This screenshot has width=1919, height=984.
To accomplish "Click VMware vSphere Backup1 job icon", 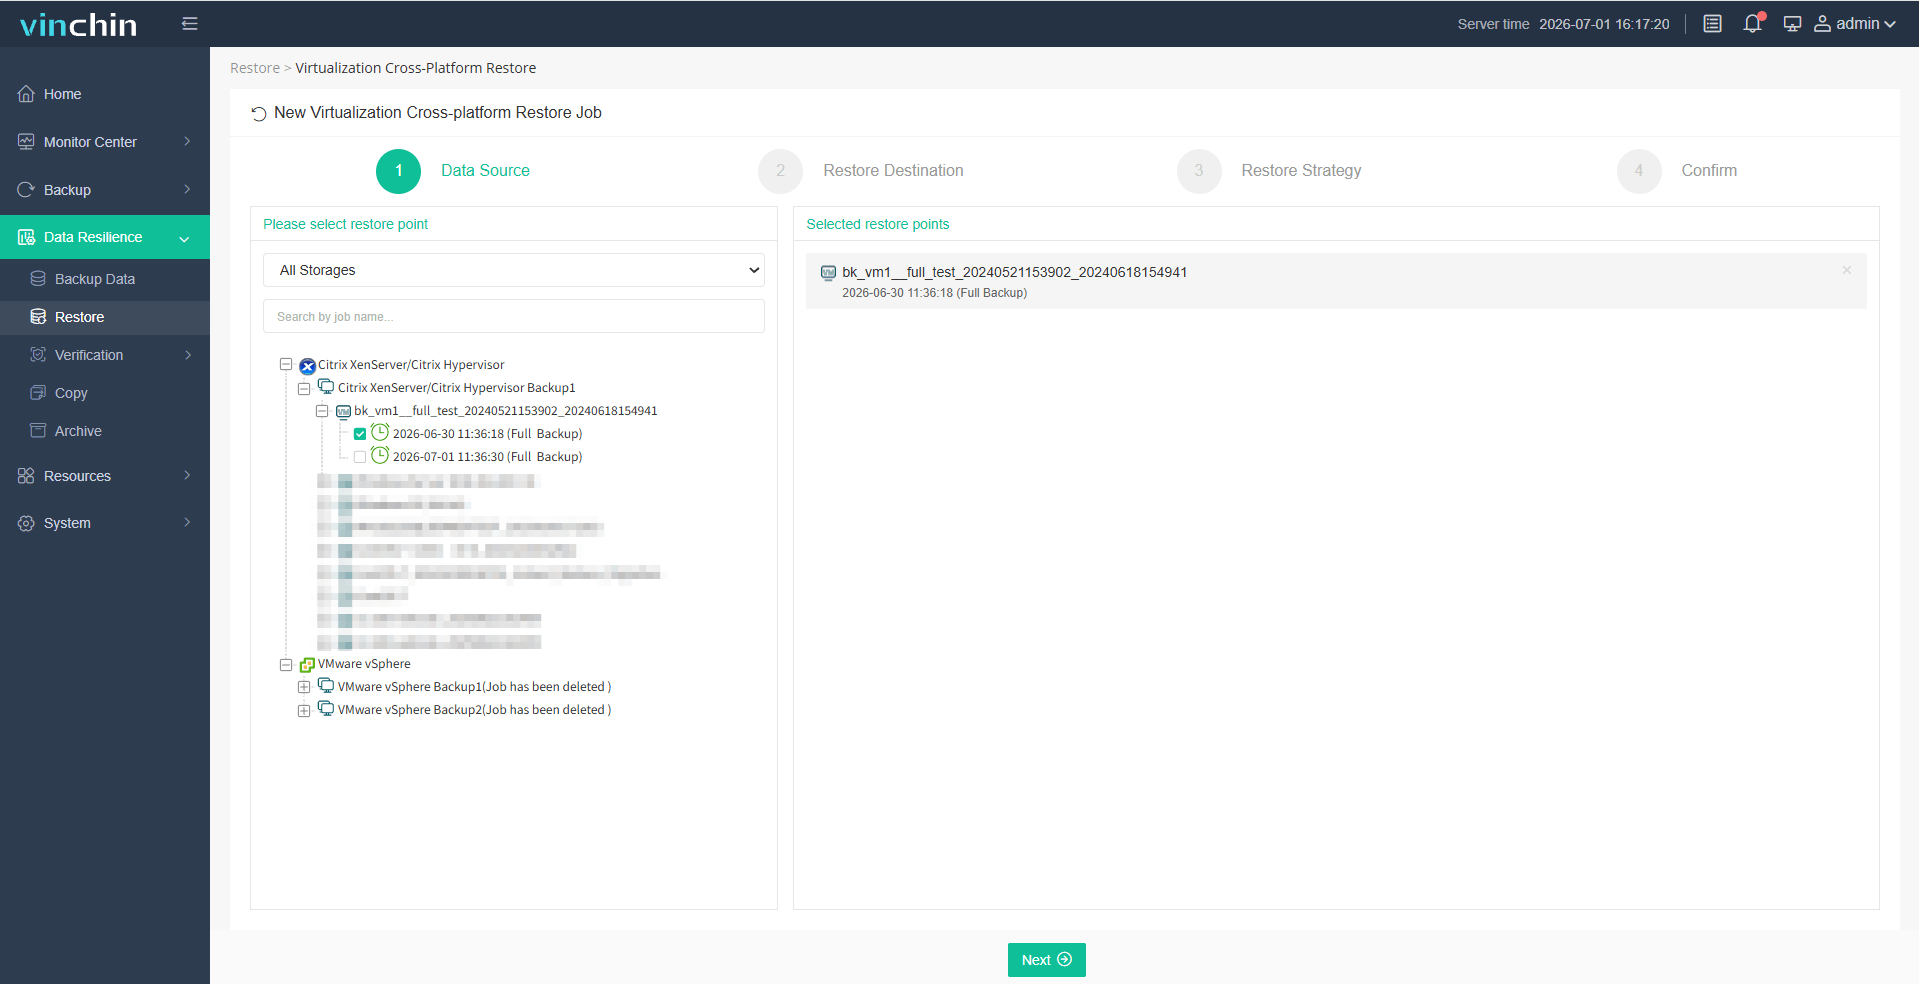I will click(326, 686).
